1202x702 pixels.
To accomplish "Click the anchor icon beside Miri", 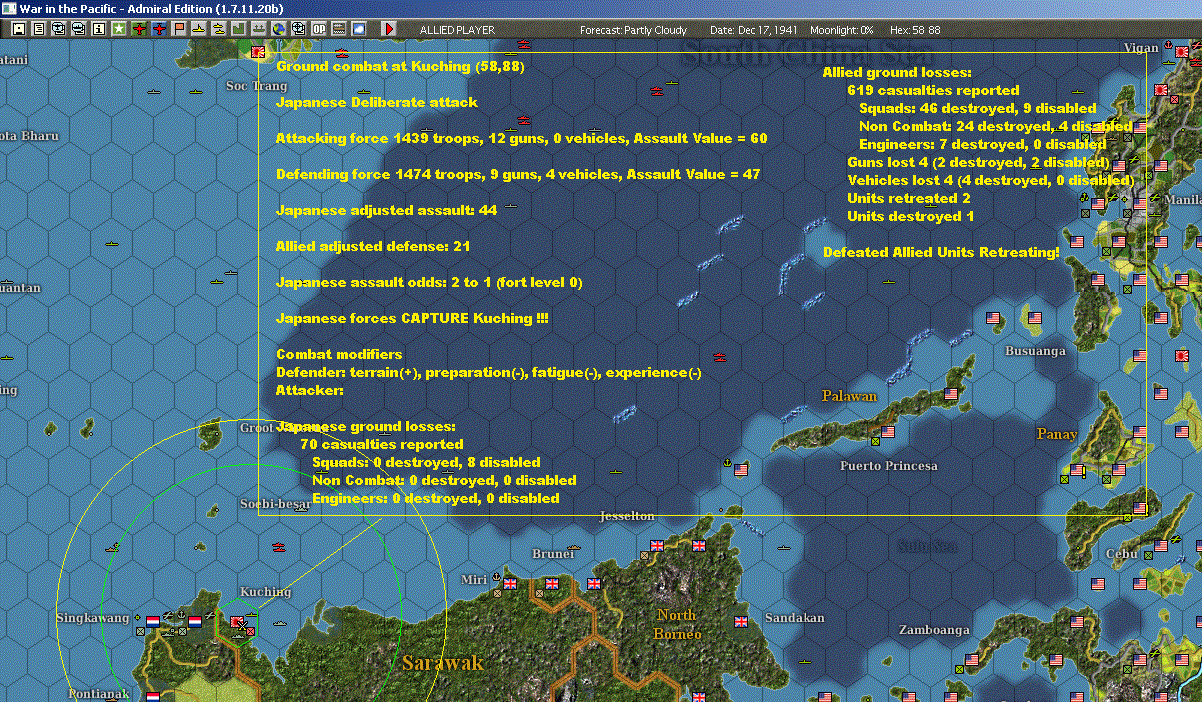I will pyautogui.click(x=496, y=579).
